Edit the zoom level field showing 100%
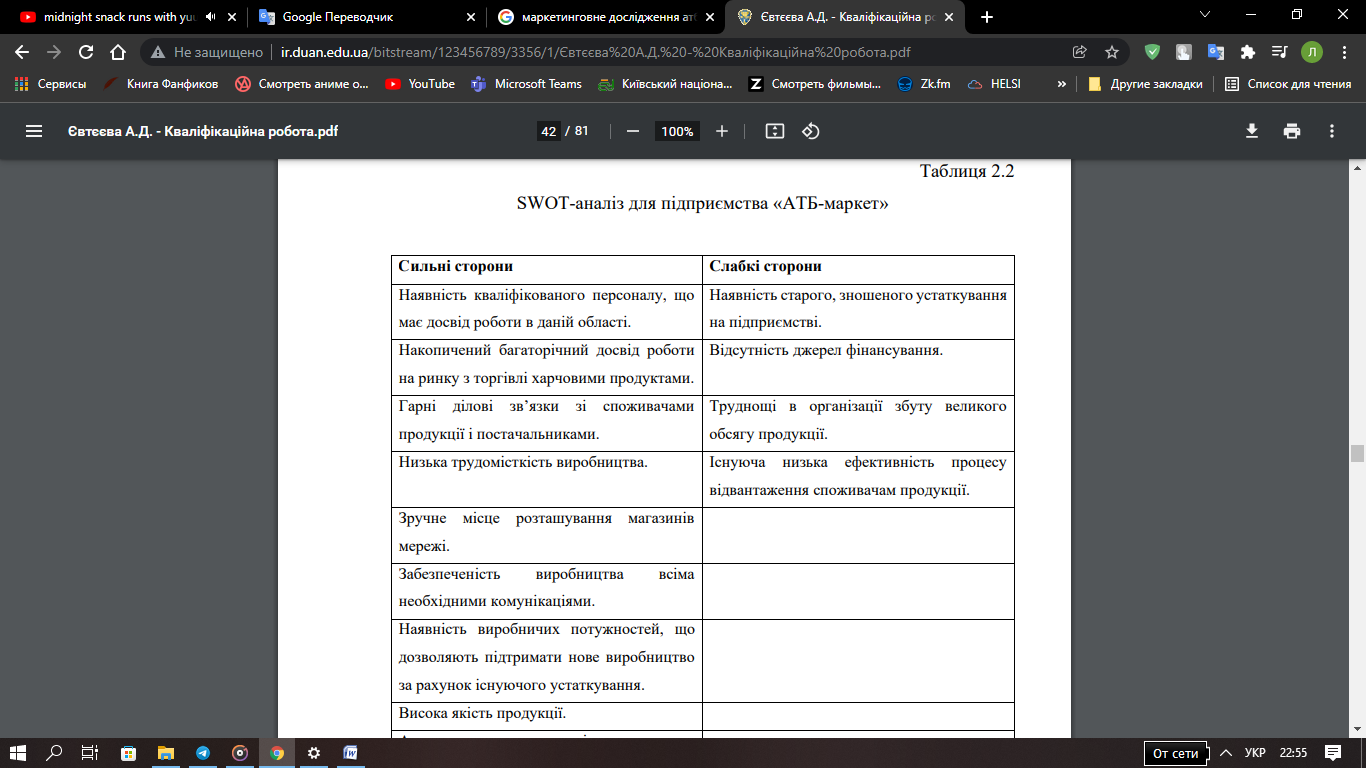 click(x=677, y=131)
